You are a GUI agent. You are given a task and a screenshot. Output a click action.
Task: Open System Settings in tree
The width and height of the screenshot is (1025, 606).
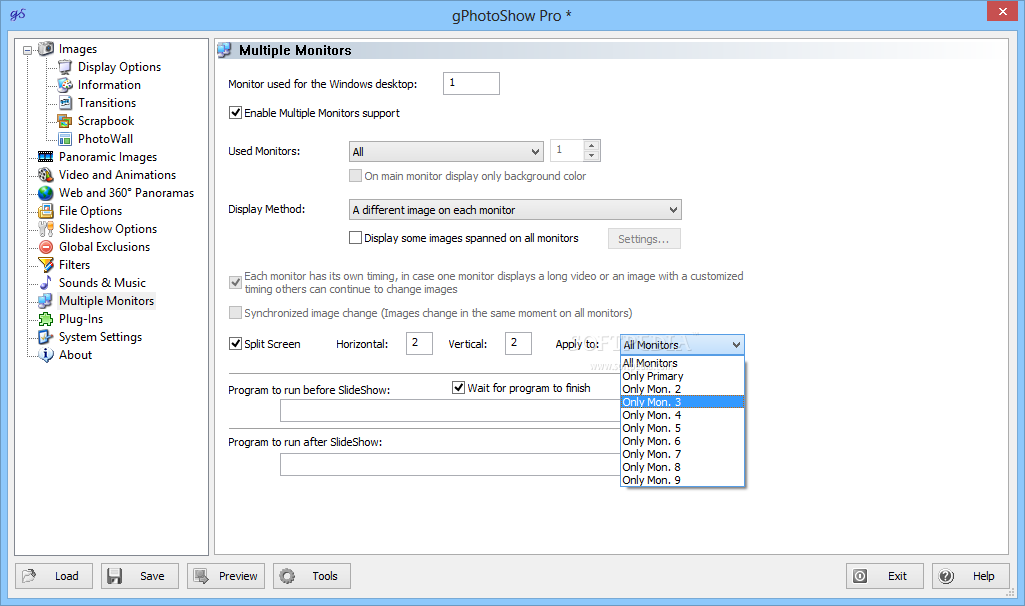click(x=100, y=337)
